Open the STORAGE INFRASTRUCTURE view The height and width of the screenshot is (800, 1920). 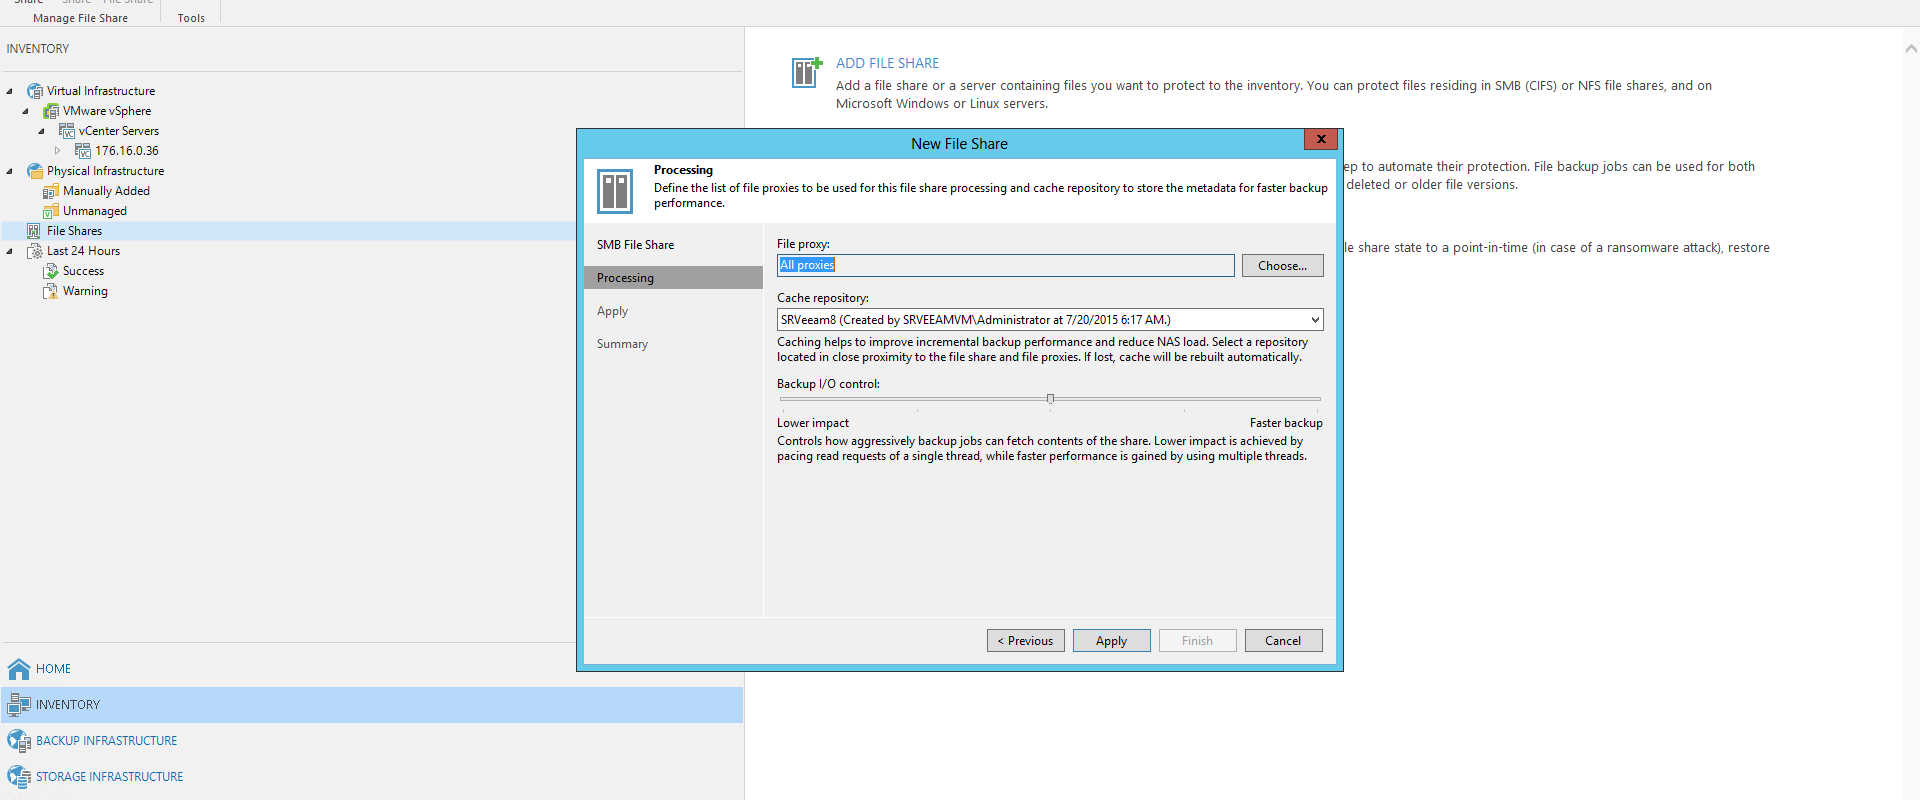(109, 777)
